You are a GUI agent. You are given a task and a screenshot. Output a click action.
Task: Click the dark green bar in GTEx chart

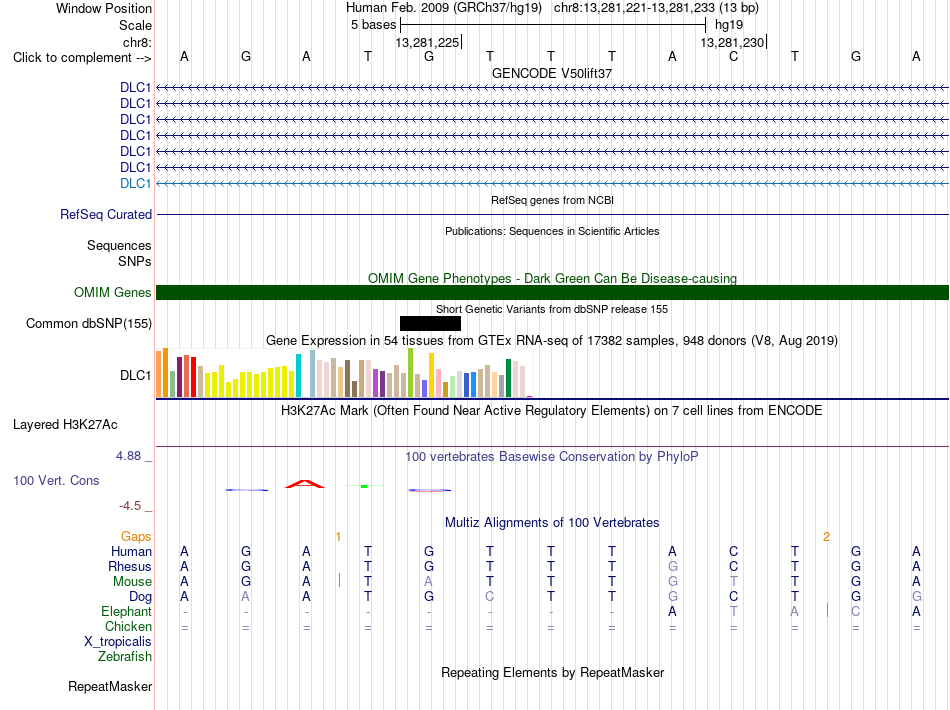(x=508, y=378)
